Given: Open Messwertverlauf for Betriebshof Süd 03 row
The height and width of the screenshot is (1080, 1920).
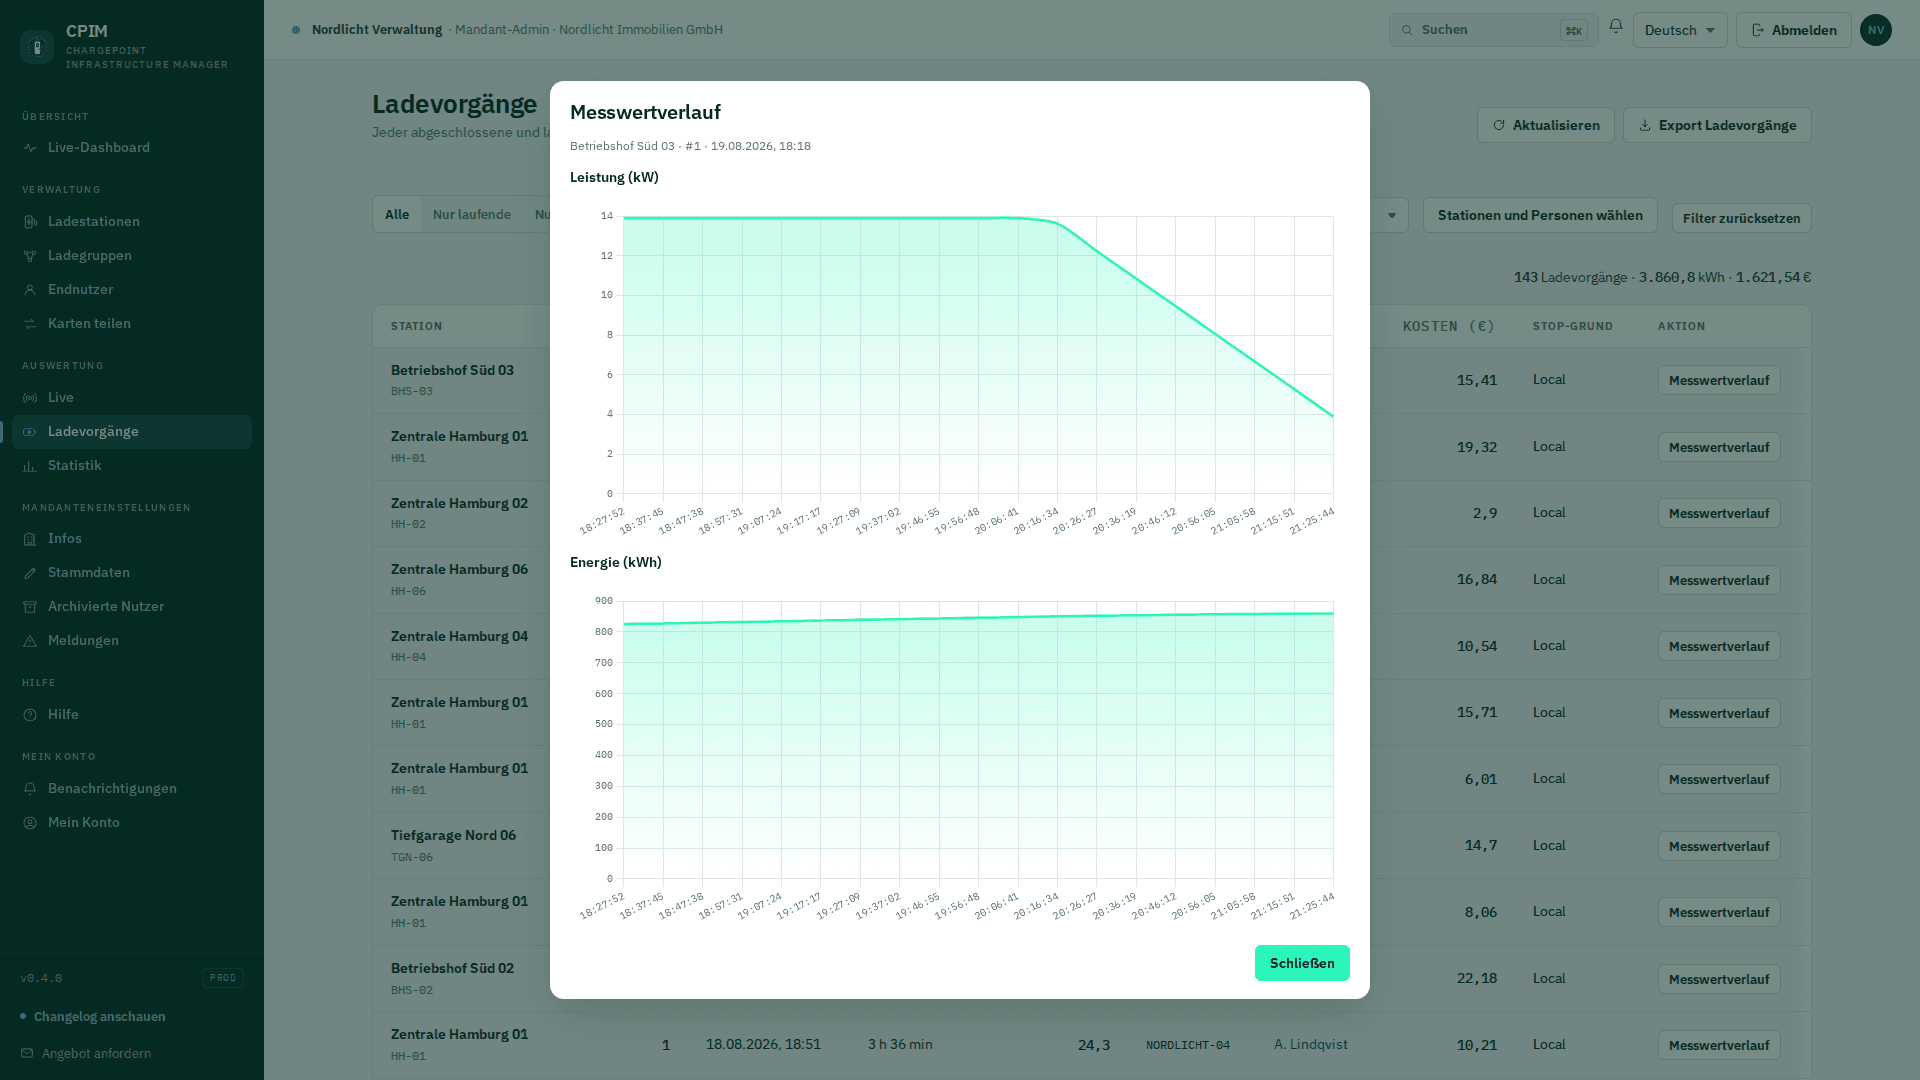Looking at the screenshot, I should coord(1719,380).
